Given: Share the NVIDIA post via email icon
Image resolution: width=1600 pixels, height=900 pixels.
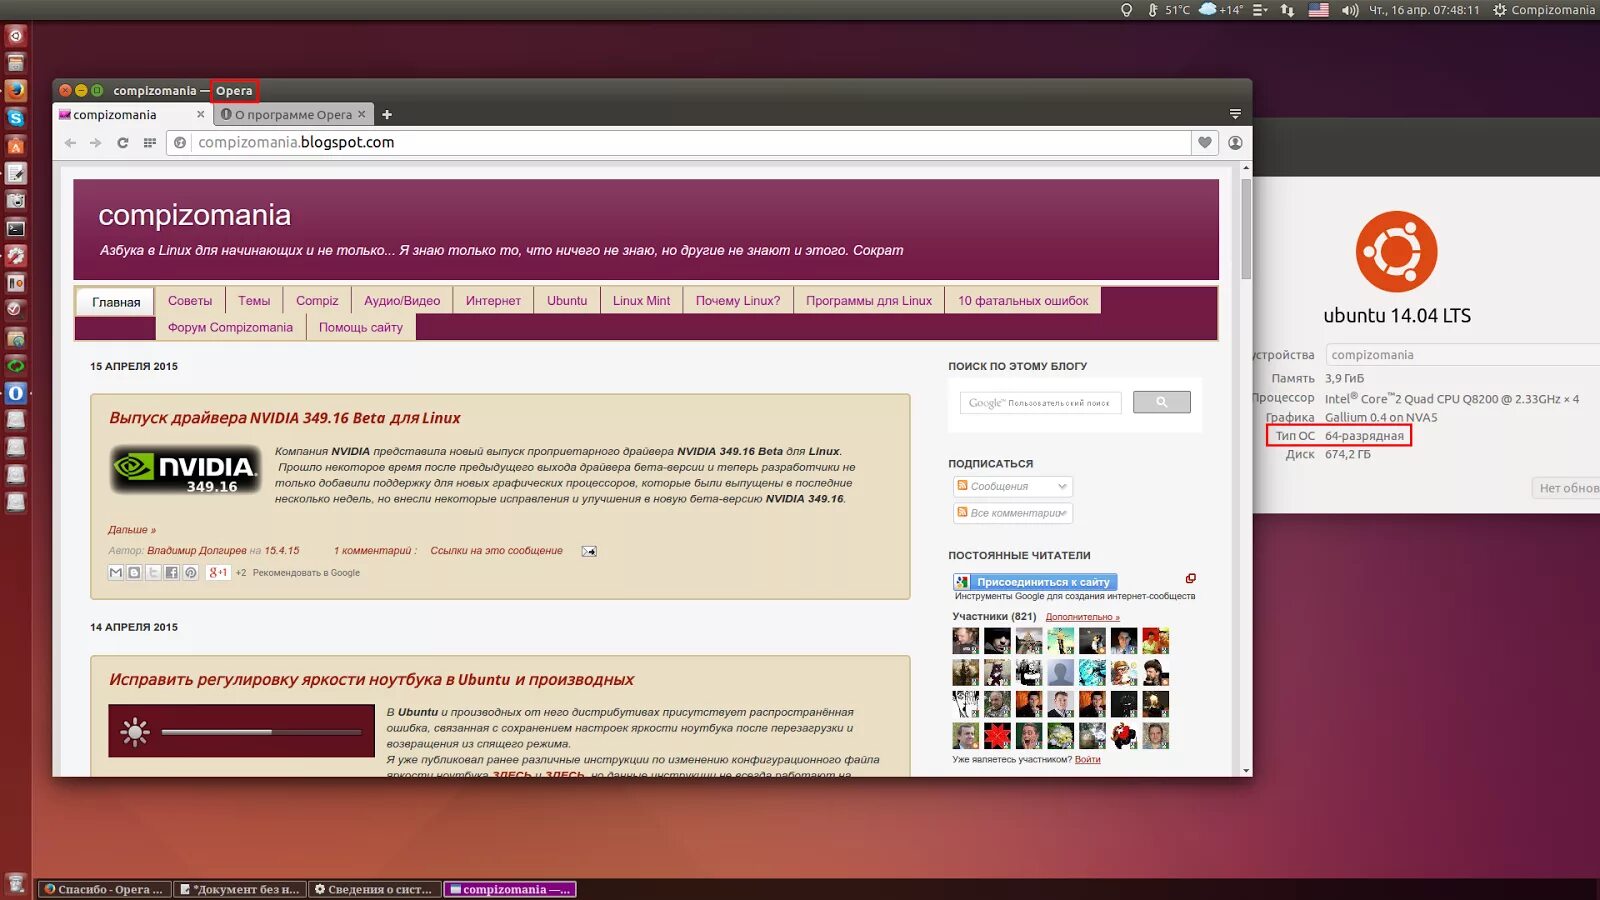Looking at the screenshot, I should [x=116, y=573].
